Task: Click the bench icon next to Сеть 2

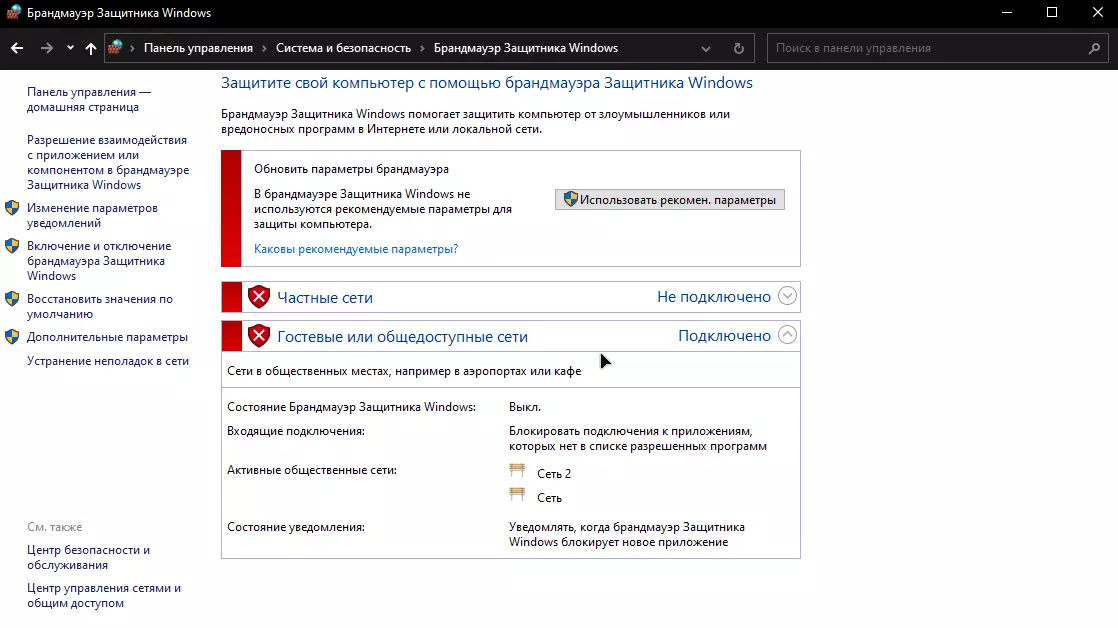Action: [517, 472]
